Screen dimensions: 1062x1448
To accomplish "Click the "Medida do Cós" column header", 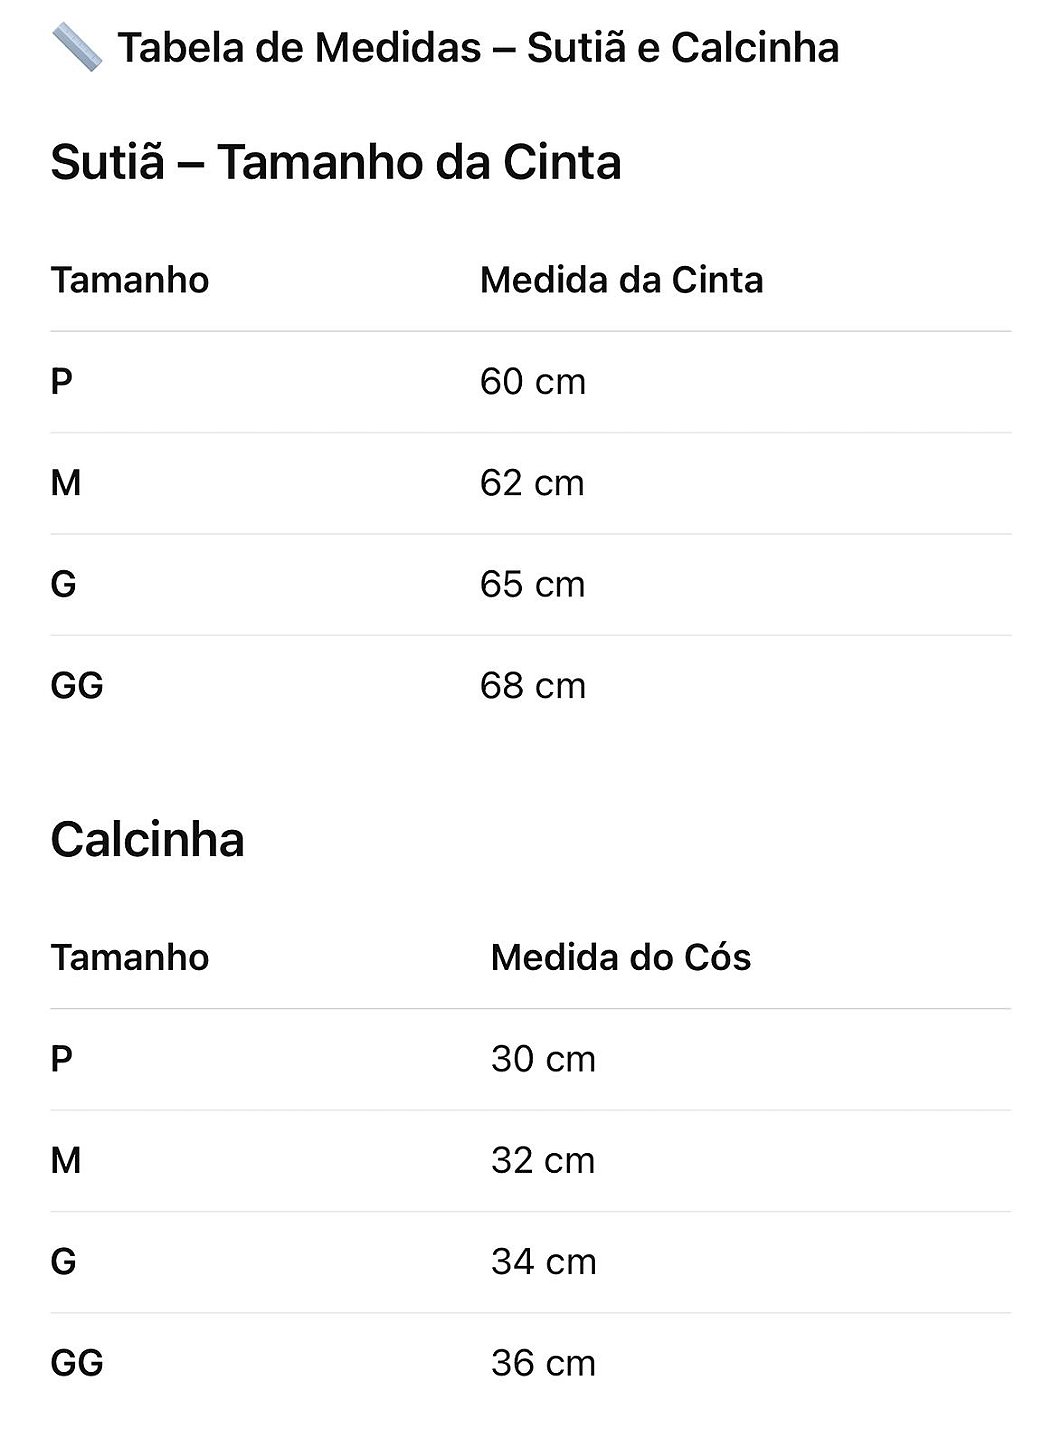I will tap(620, 958).
